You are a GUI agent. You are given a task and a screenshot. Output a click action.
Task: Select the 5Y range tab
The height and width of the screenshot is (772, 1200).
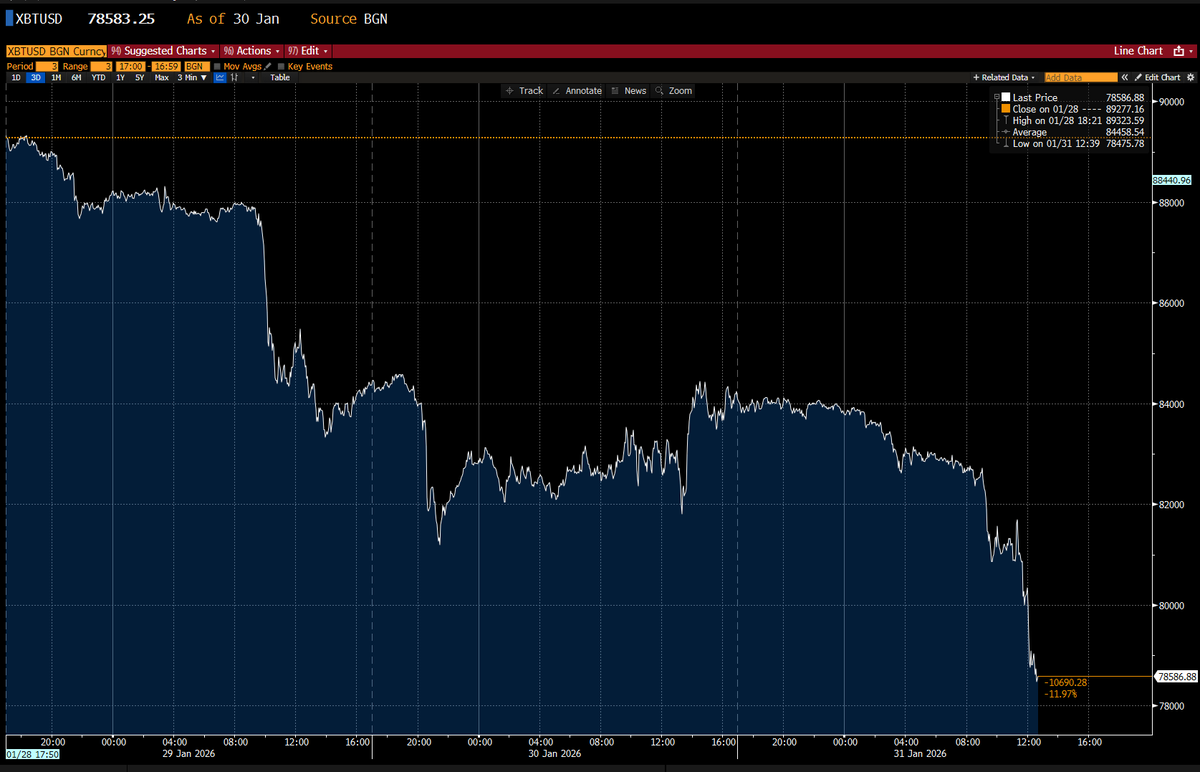tap(139, 77)
